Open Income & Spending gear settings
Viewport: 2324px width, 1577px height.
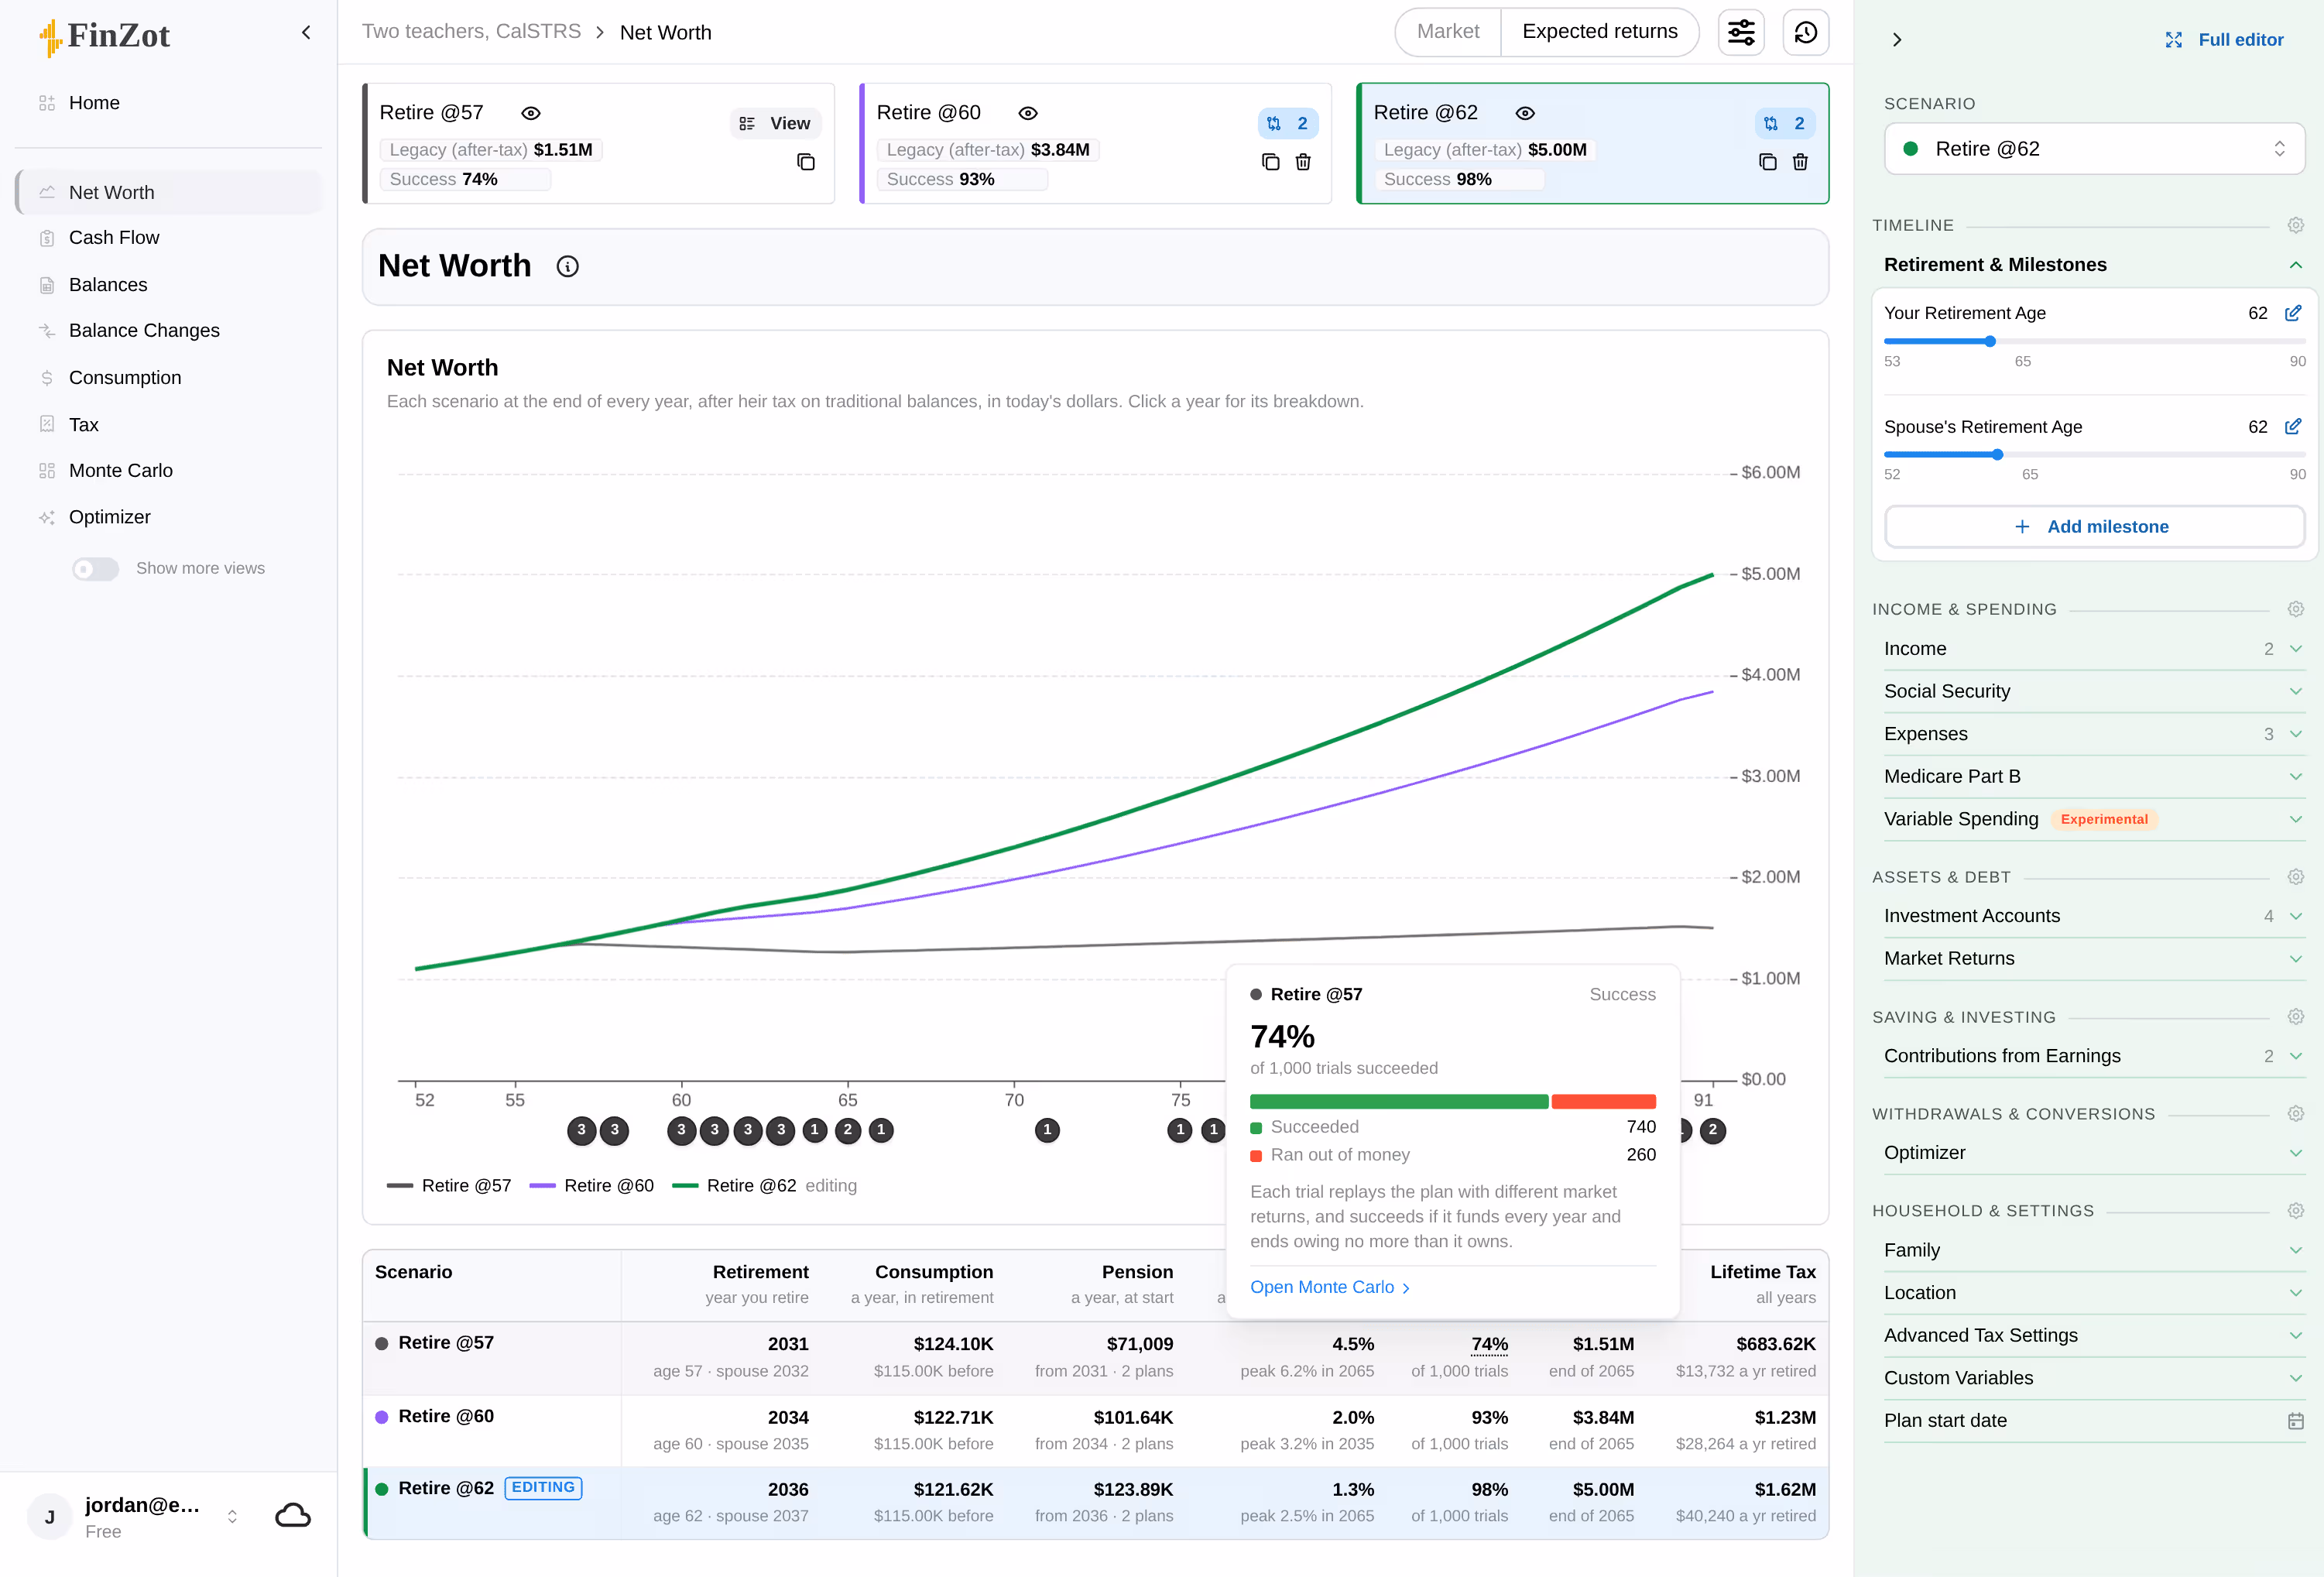[x=2296, y=609]
